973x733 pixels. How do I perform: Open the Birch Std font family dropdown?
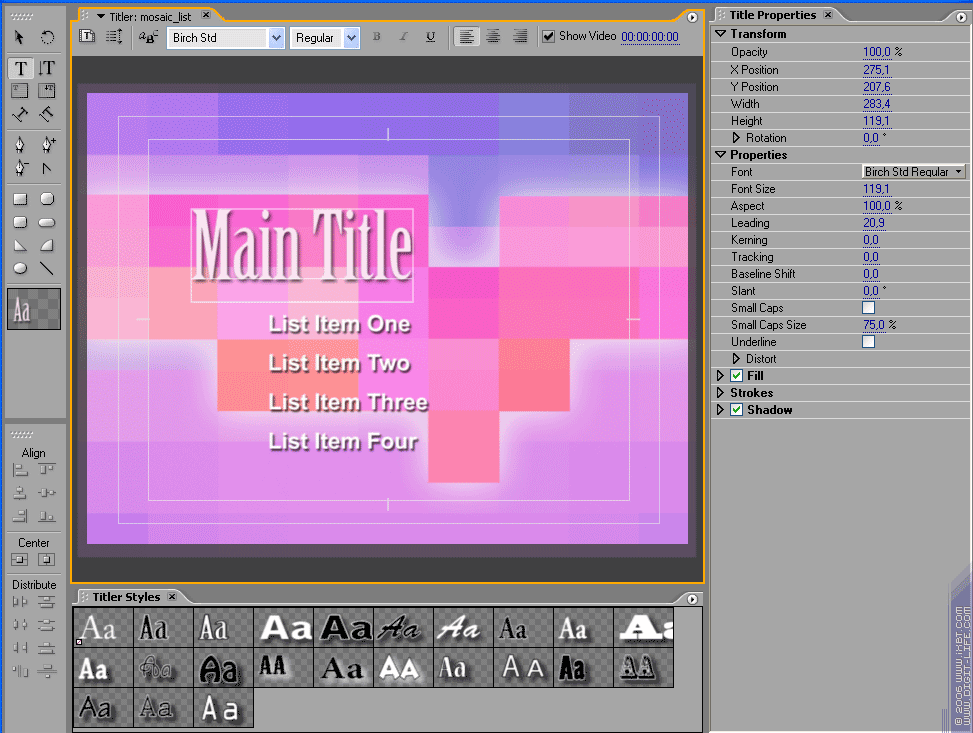tap(276, 38)
